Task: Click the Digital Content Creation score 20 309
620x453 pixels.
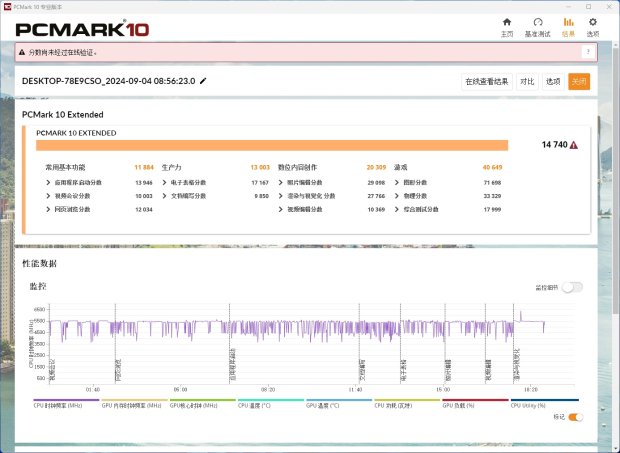Action: click(376, 168)
